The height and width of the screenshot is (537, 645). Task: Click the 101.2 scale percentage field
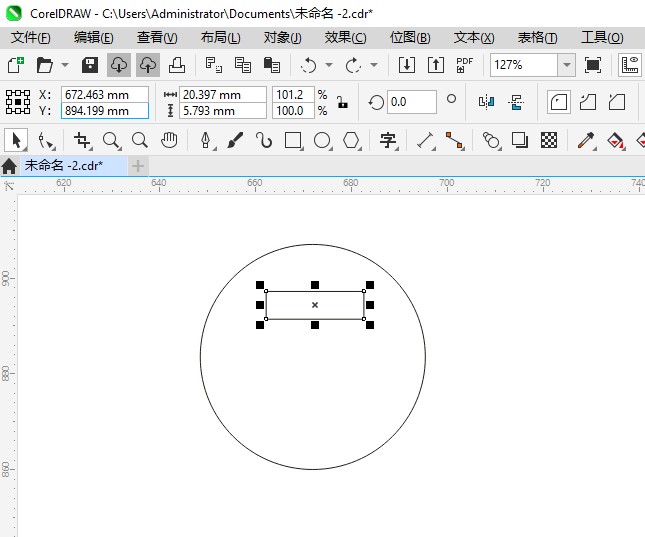click(294, 95)
